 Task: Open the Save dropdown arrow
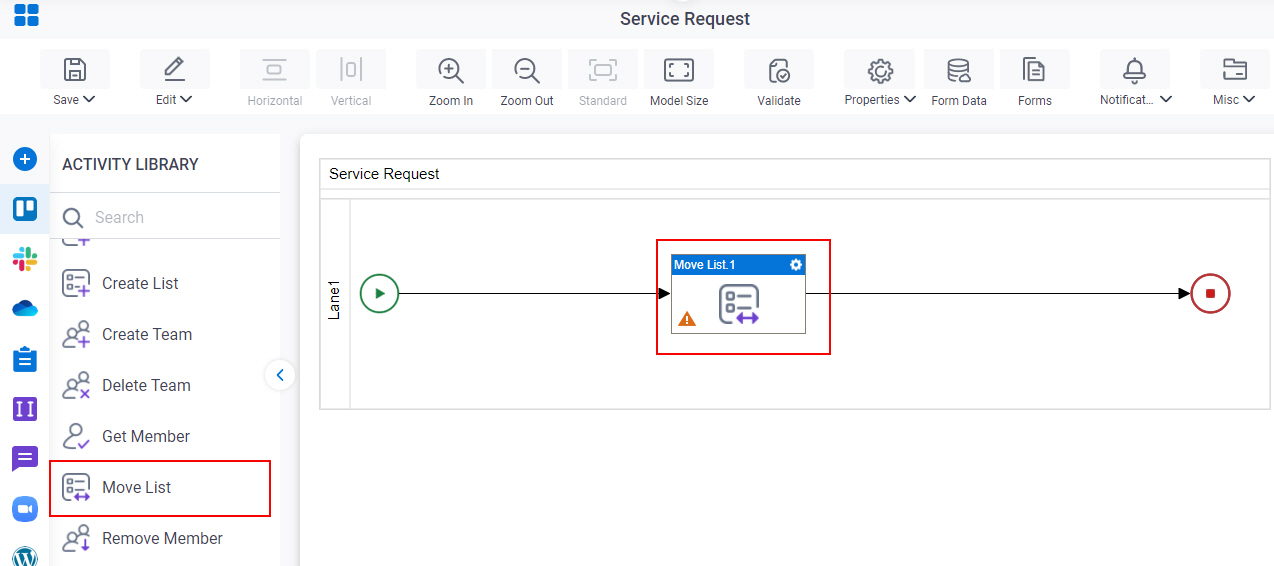[x=89, y=100]
